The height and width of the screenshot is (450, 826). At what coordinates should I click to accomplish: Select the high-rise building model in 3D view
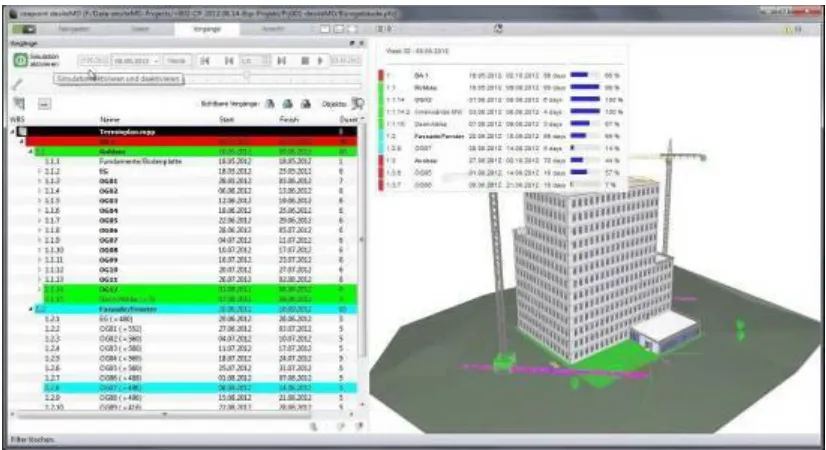(593, 269)
